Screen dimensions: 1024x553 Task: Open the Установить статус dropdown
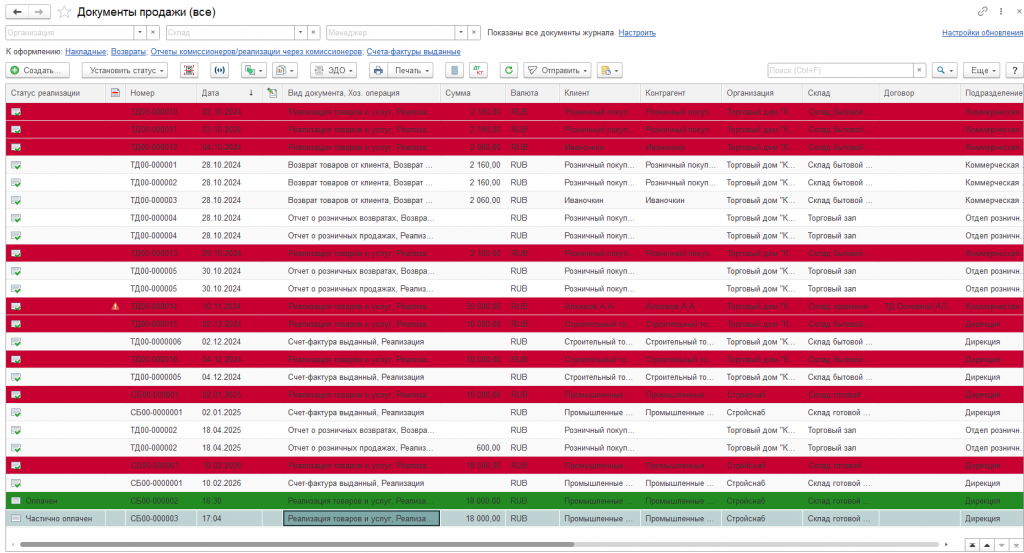[125, 71]
